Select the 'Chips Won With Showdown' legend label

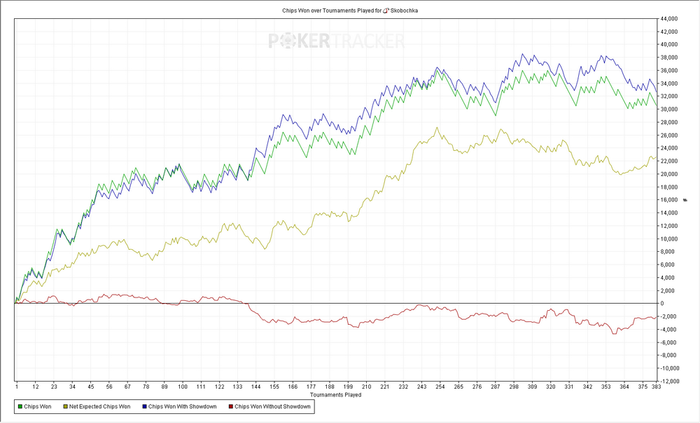click(182, 406)
